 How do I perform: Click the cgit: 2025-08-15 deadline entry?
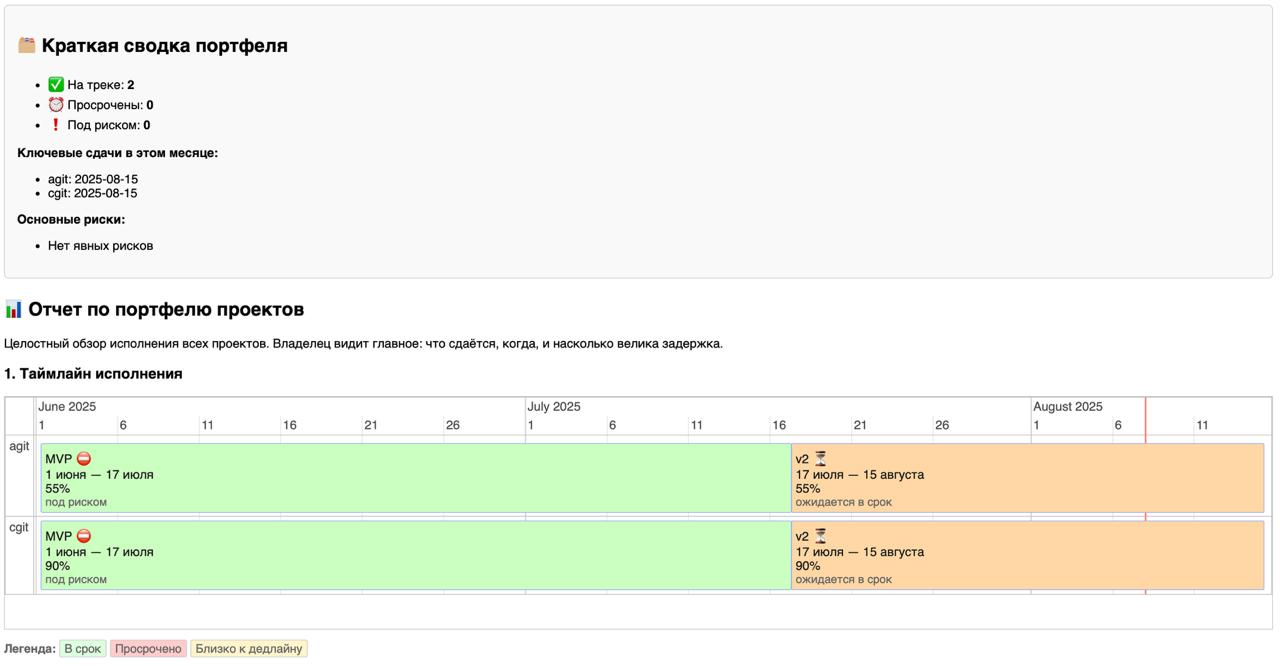93,193
